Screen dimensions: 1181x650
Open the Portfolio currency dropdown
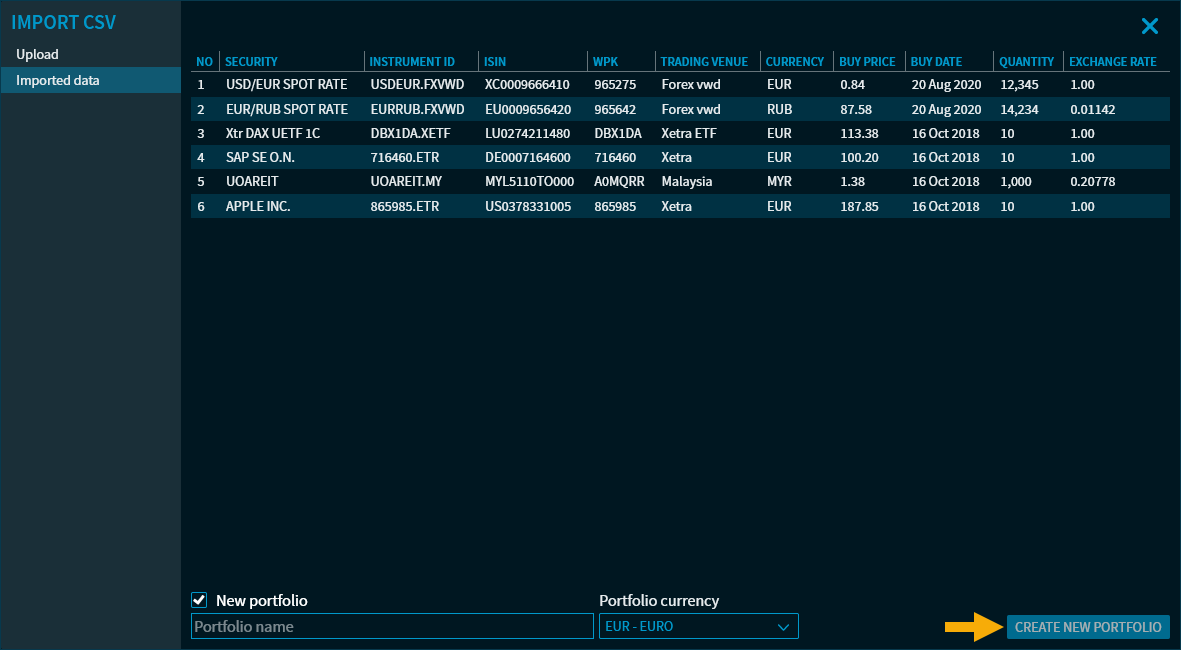tap(698, 627)
